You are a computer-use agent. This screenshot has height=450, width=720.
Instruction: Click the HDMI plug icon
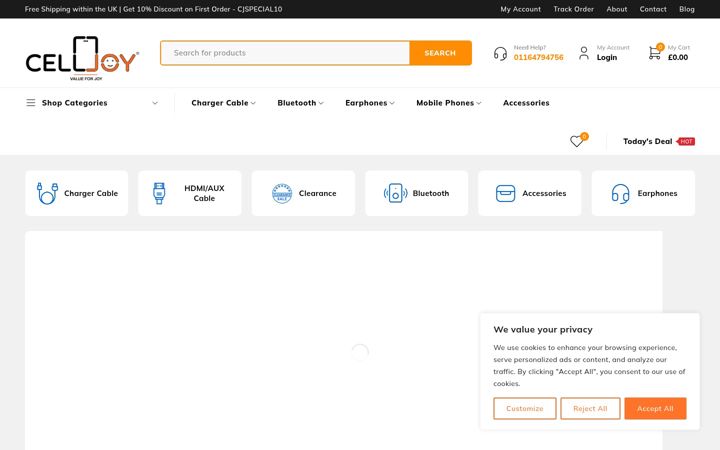coord(159,193)
